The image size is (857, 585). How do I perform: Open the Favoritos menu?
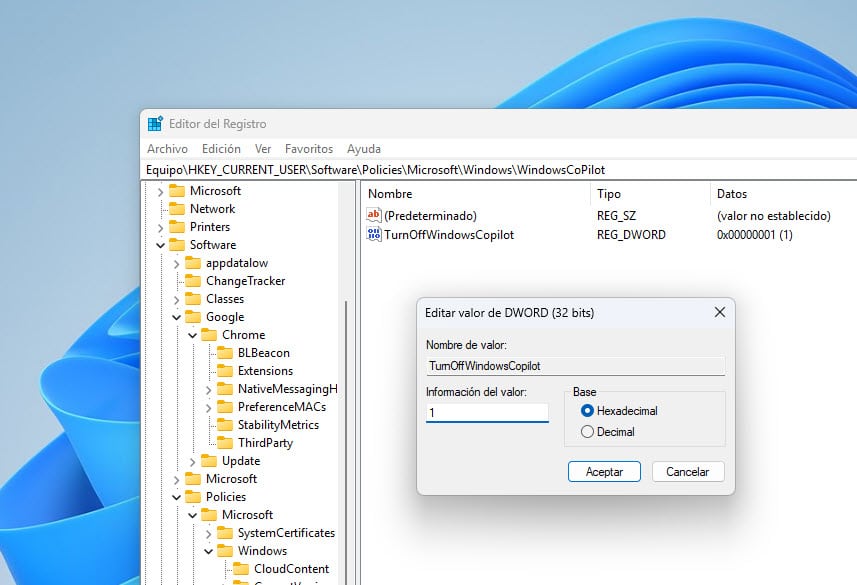309,149
